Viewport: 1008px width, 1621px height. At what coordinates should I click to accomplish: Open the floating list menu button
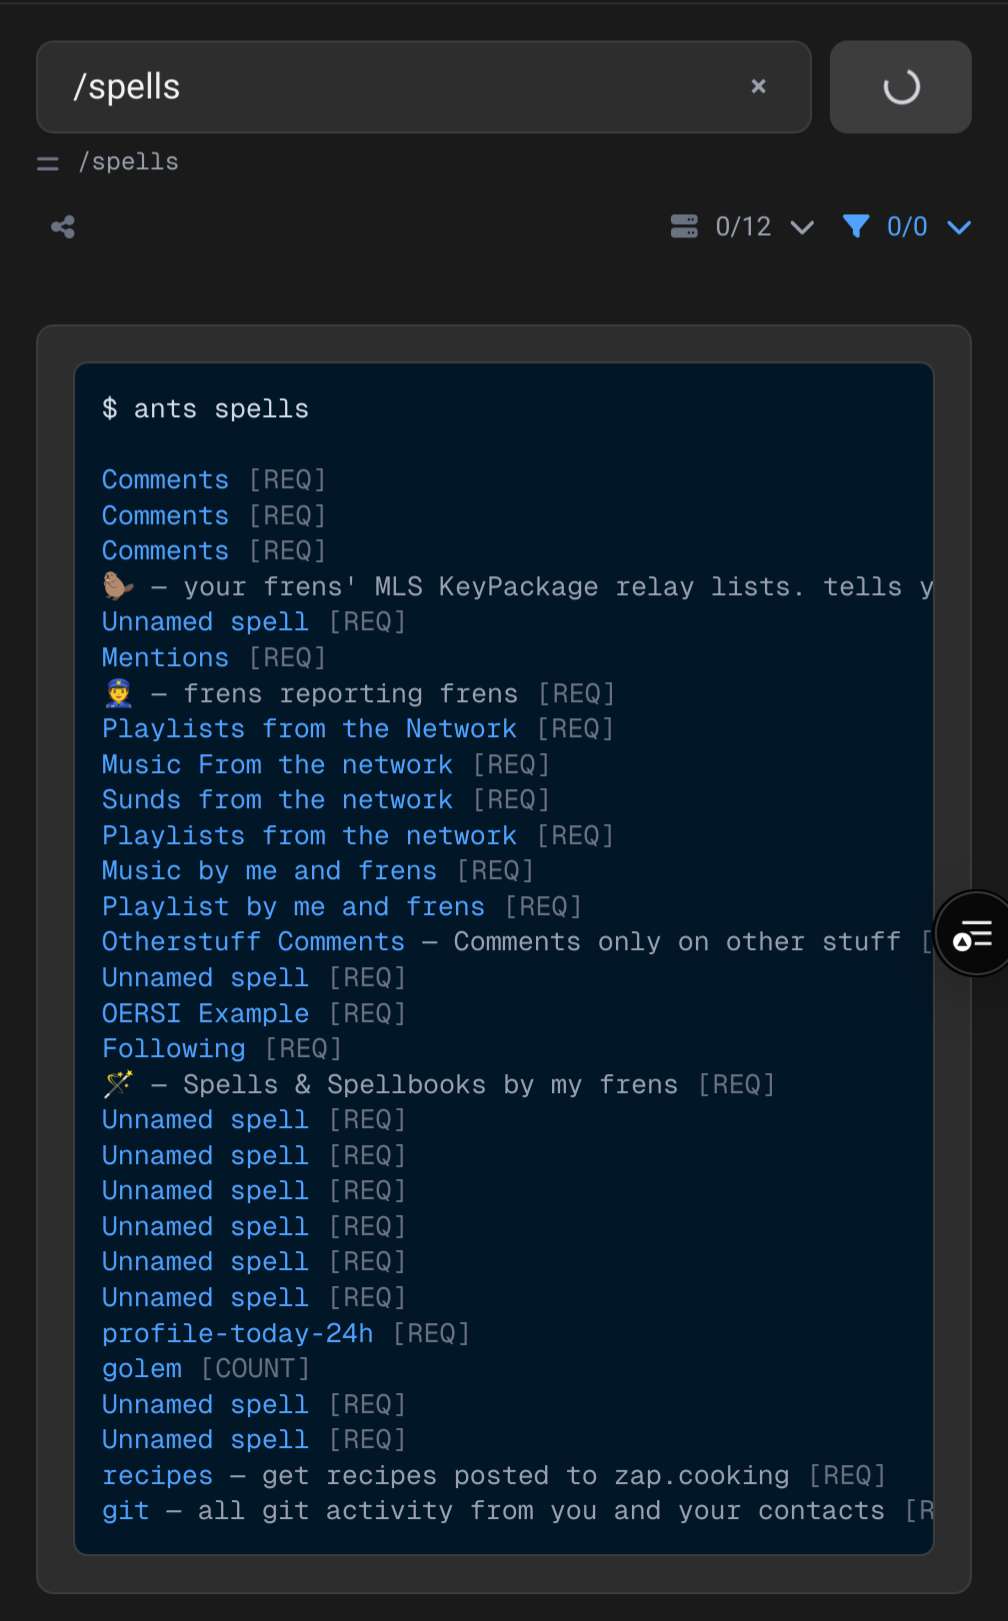click(972, 934)
